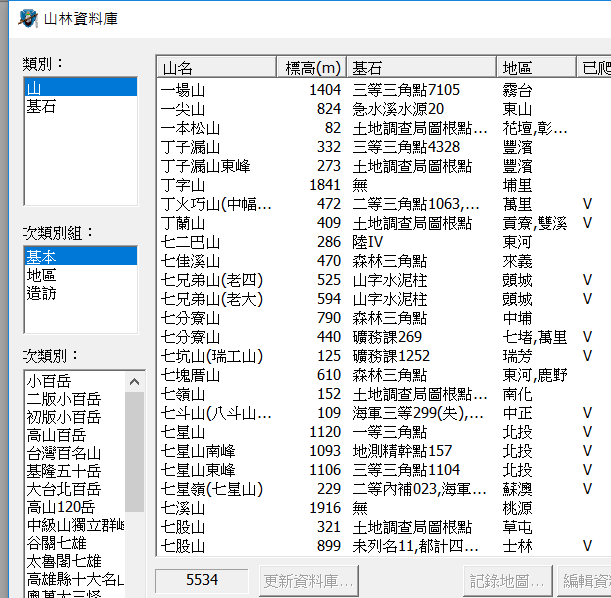Click the 基石 column header
This screenshot has height=598, width=611.
(421, 68)
